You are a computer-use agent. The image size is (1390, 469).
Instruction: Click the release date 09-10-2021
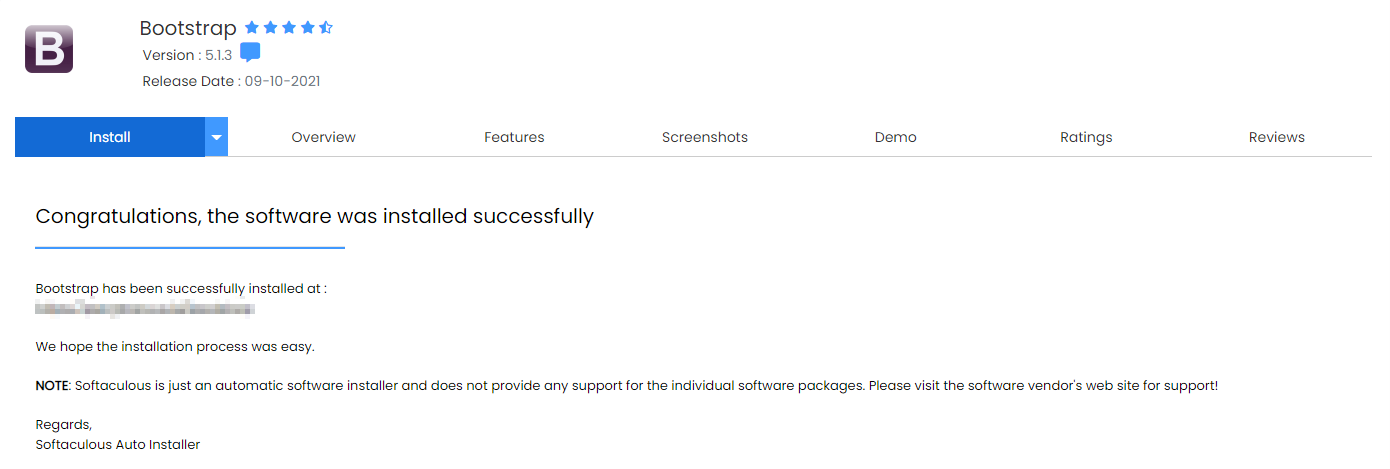pos(282,82)
